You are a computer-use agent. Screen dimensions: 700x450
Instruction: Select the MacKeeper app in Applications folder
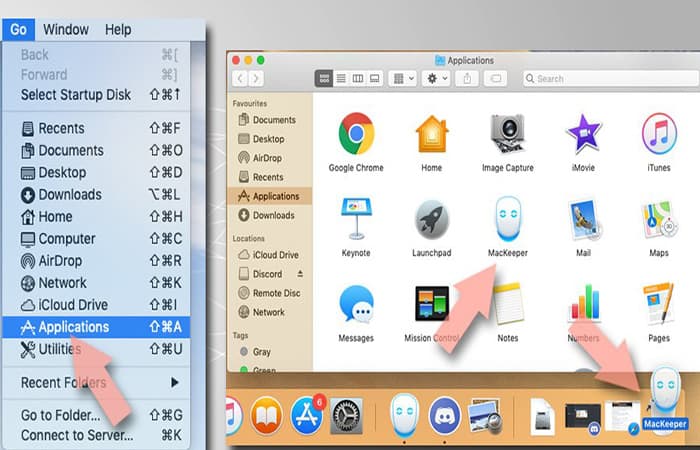tap(508, 219)
